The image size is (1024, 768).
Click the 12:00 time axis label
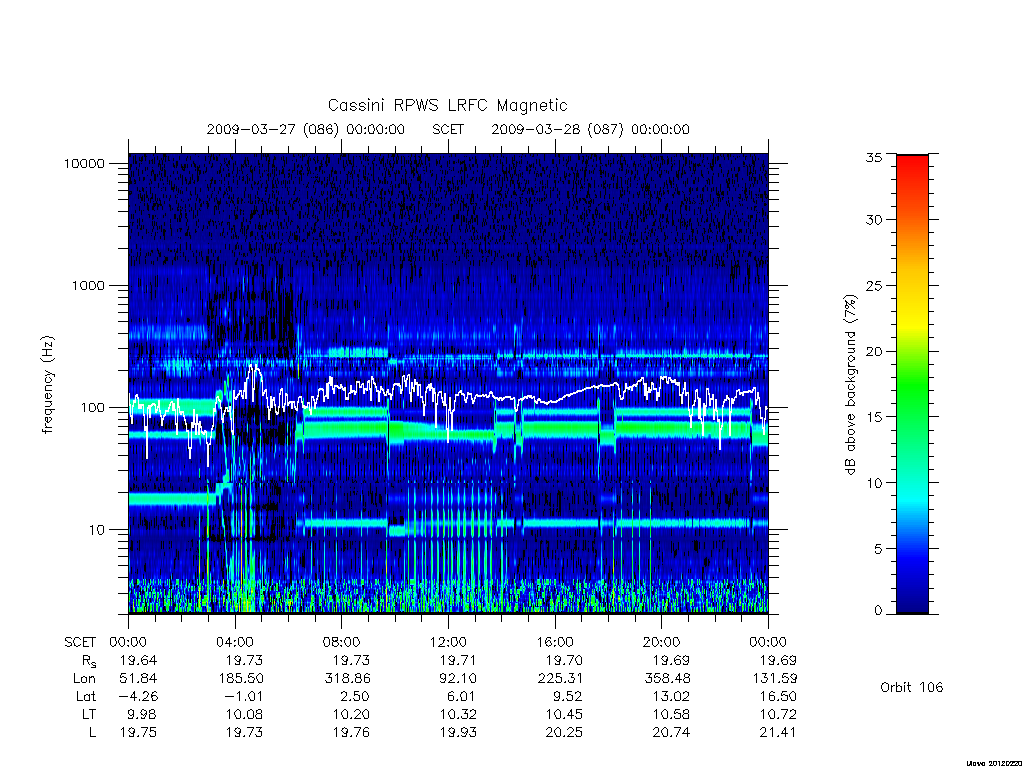click(x=448, y=642)
